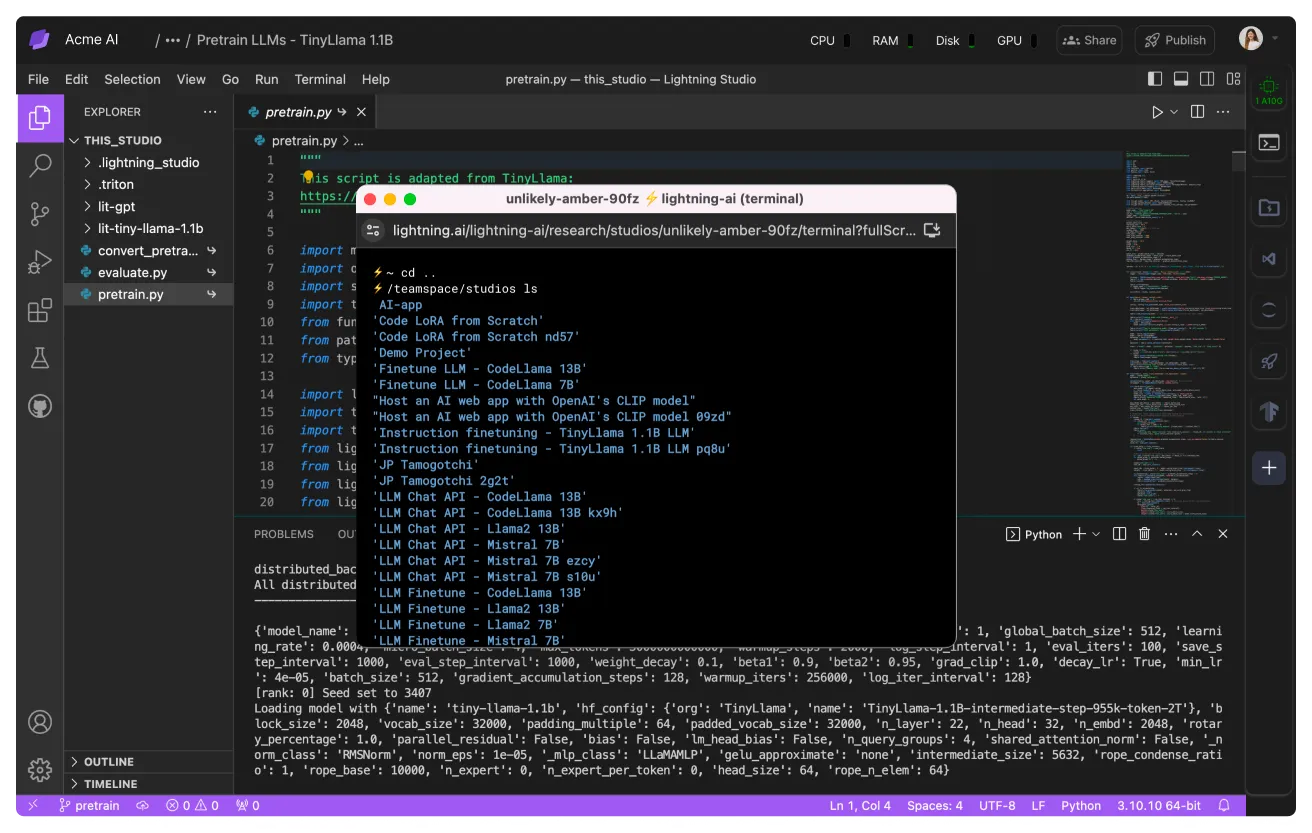
Task: Toggle the primary side bar layout
Action: click(x=1155, y=79)
